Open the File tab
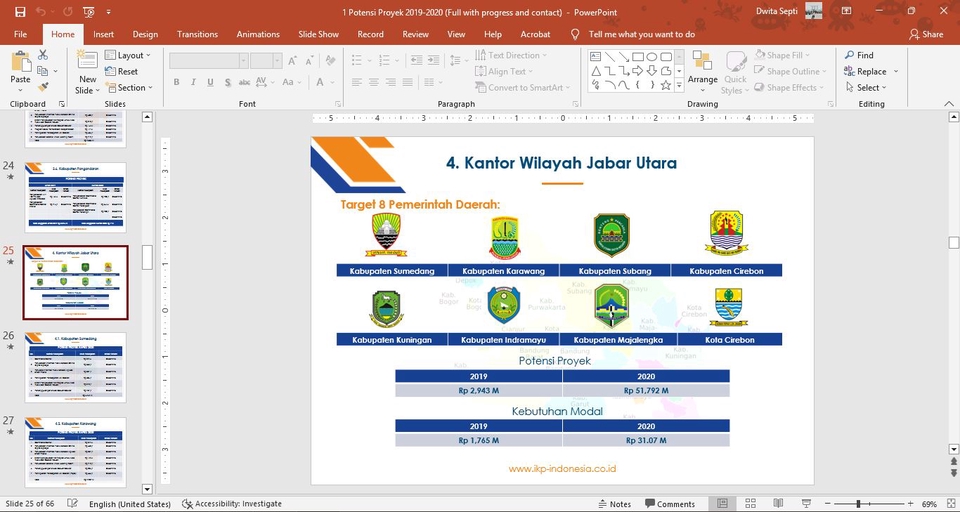960x512 pixels. pos(20,34)
